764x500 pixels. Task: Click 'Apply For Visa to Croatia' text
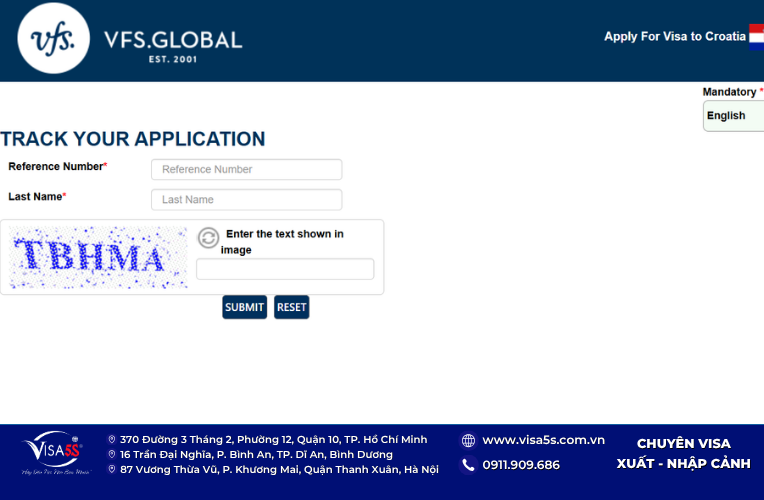675,37
